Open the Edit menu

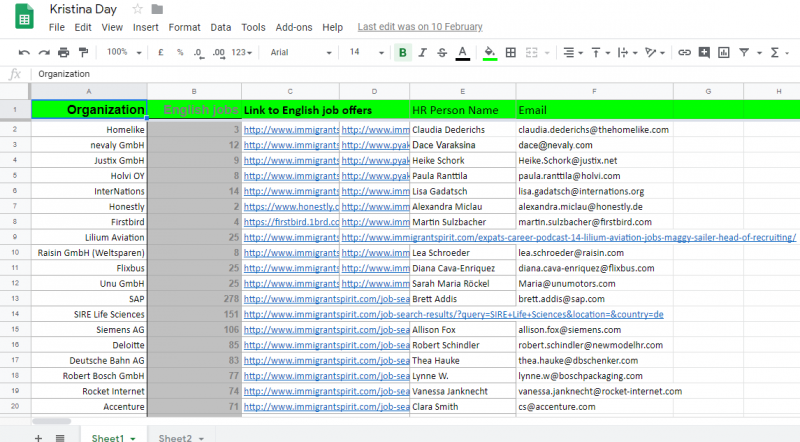pyautogui.click(x=83, y=27)
